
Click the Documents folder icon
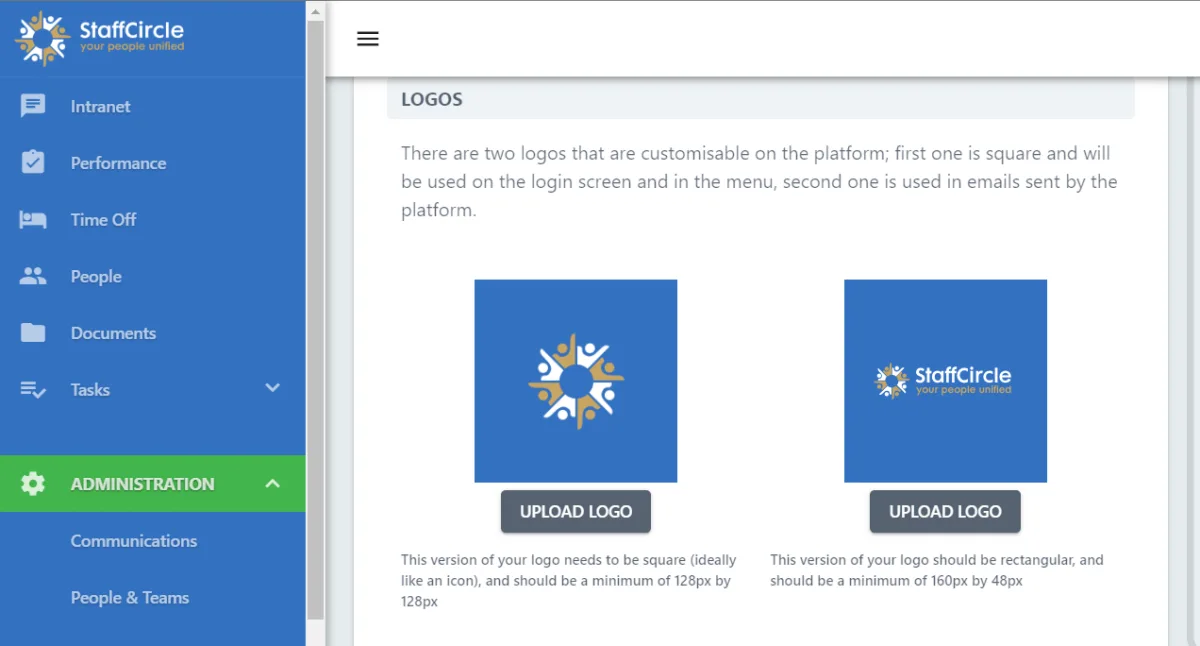pos(33,333)
